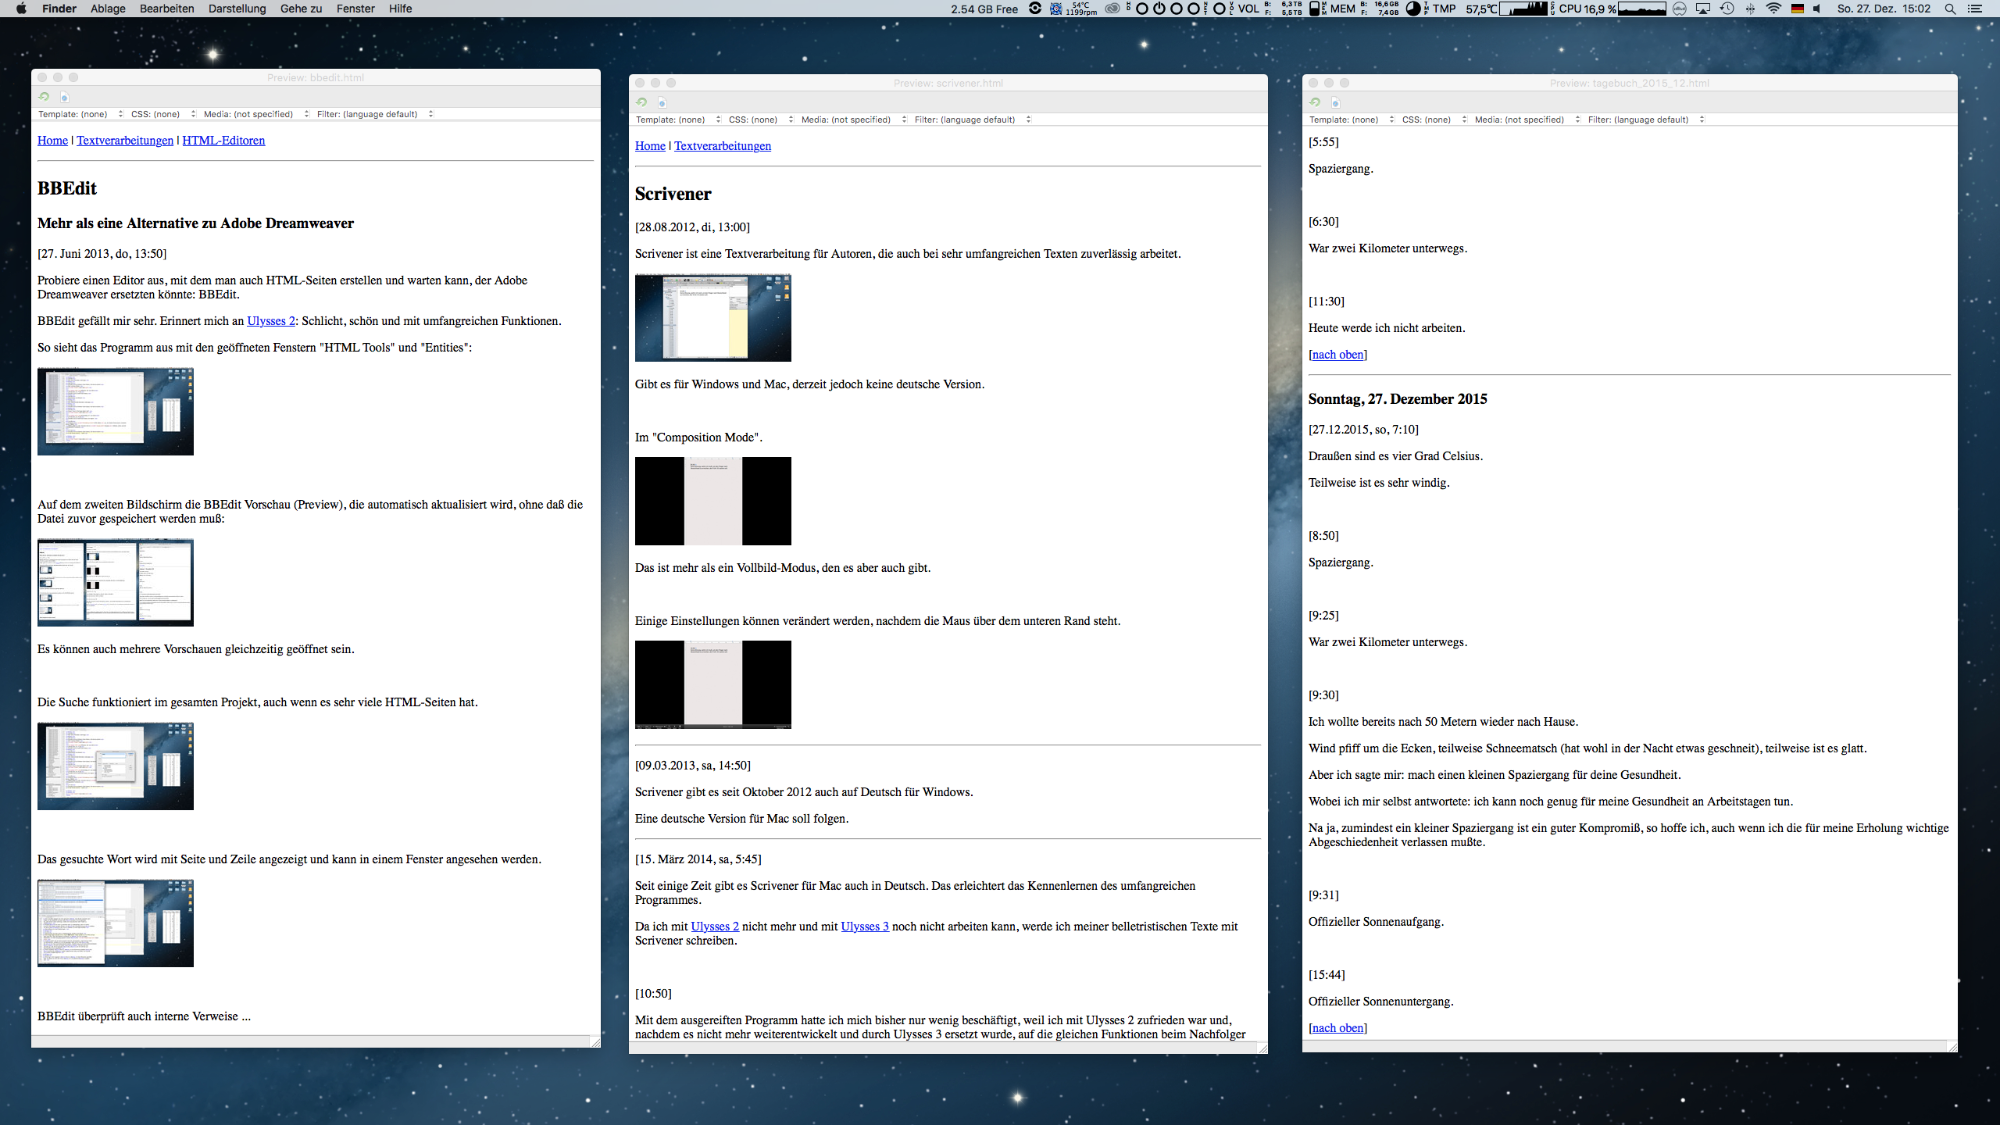Click the Time Machine icon in menu bar

pos(1727,9)
